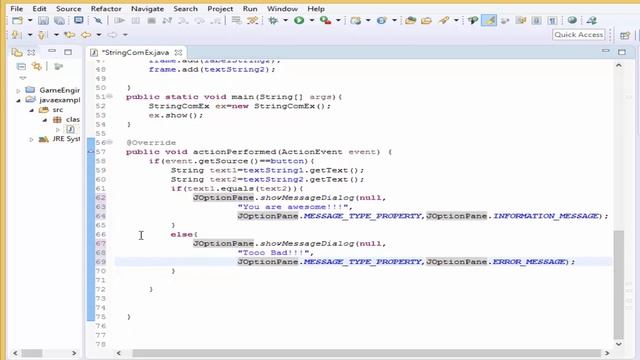
Task: Click the web browser globe icon
Action: point(572,20)
